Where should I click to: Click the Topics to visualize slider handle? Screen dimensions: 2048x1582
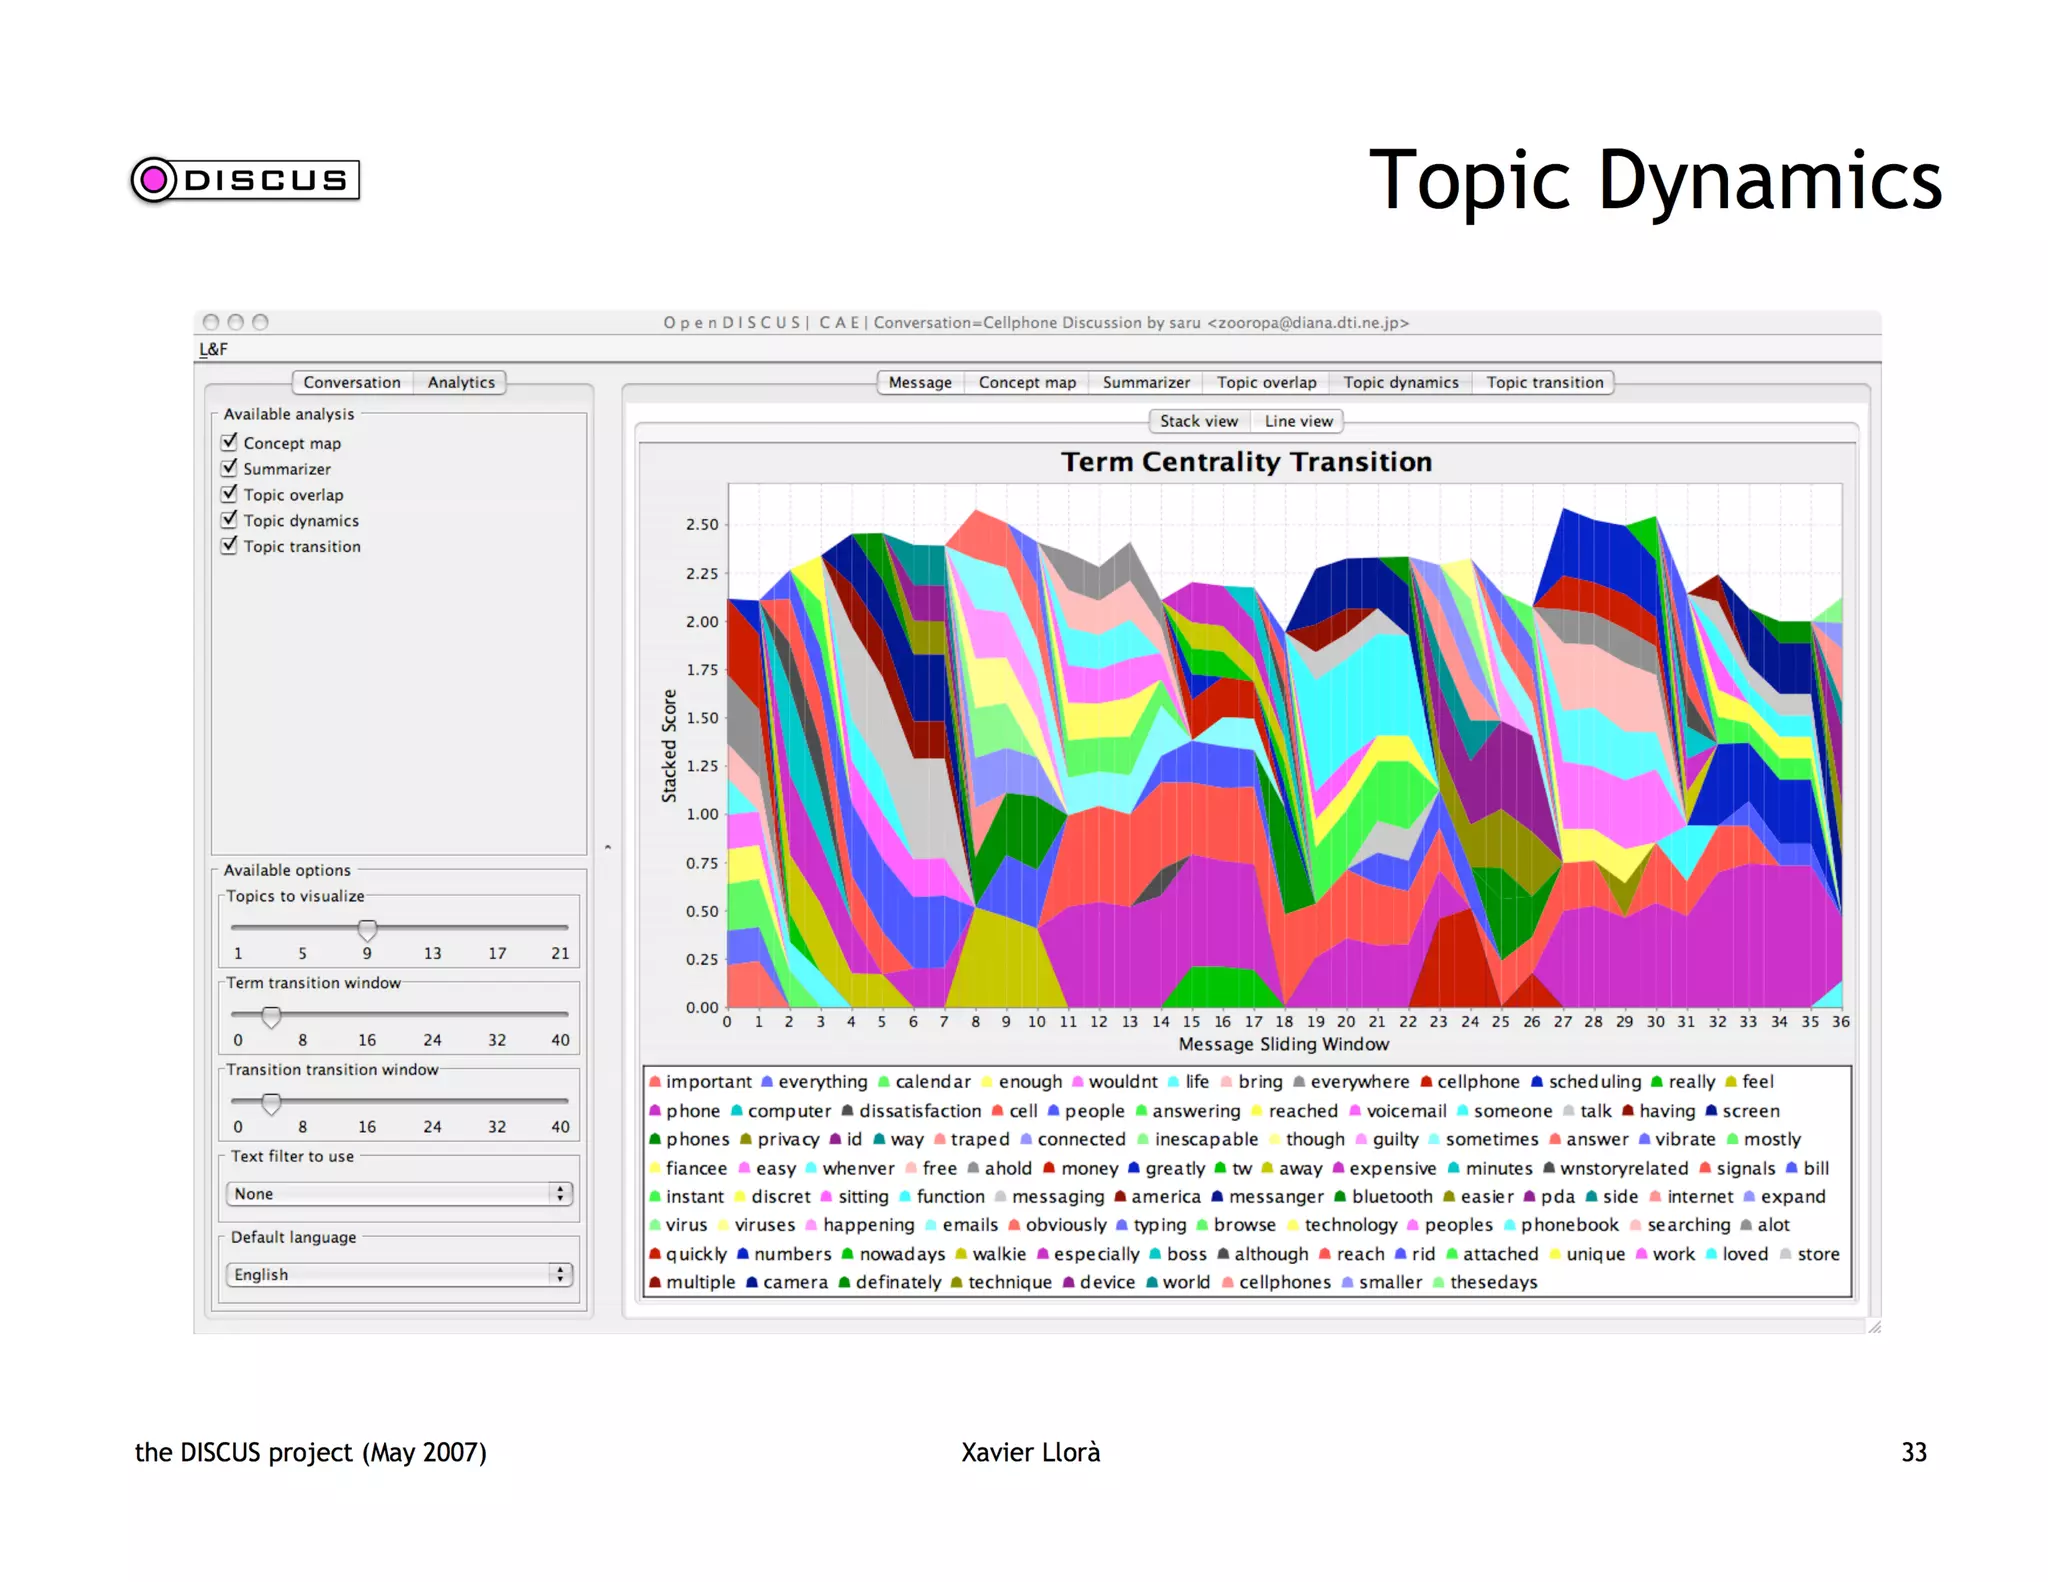(x=367, y=930)
